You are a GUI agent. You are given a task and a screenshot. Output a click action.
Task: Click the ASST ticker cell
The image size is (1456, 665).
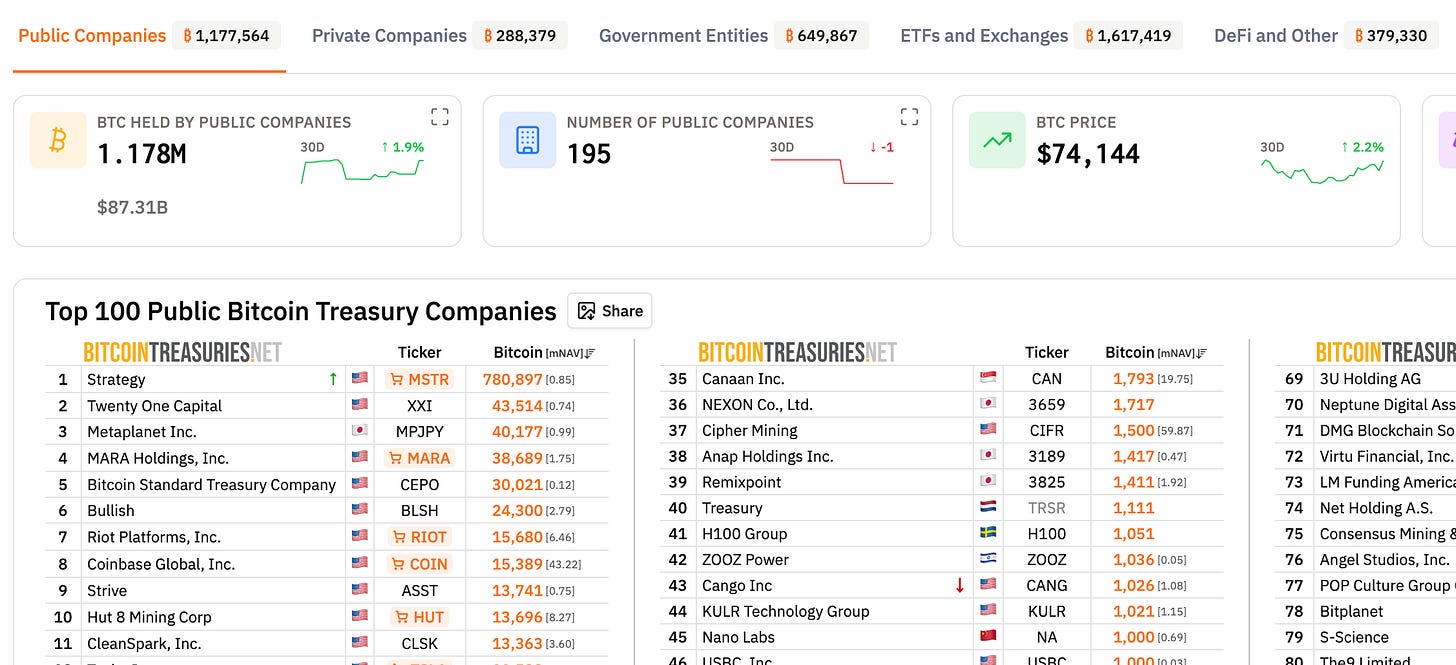(420, 591)
